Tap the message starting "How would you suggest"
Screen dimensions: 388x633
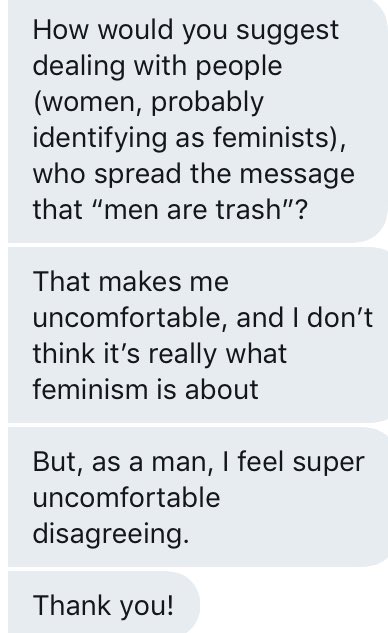coord(198,121)
